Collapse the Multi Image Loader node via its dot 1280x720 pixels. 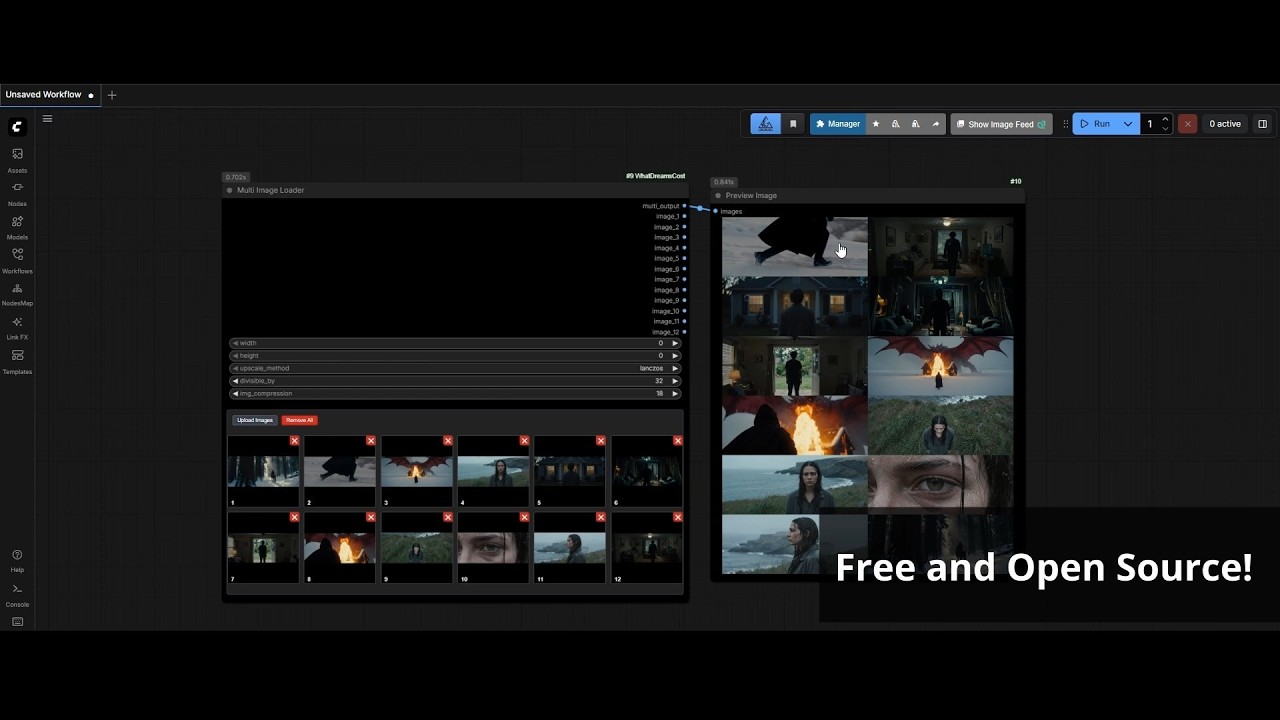coord(229,190)
